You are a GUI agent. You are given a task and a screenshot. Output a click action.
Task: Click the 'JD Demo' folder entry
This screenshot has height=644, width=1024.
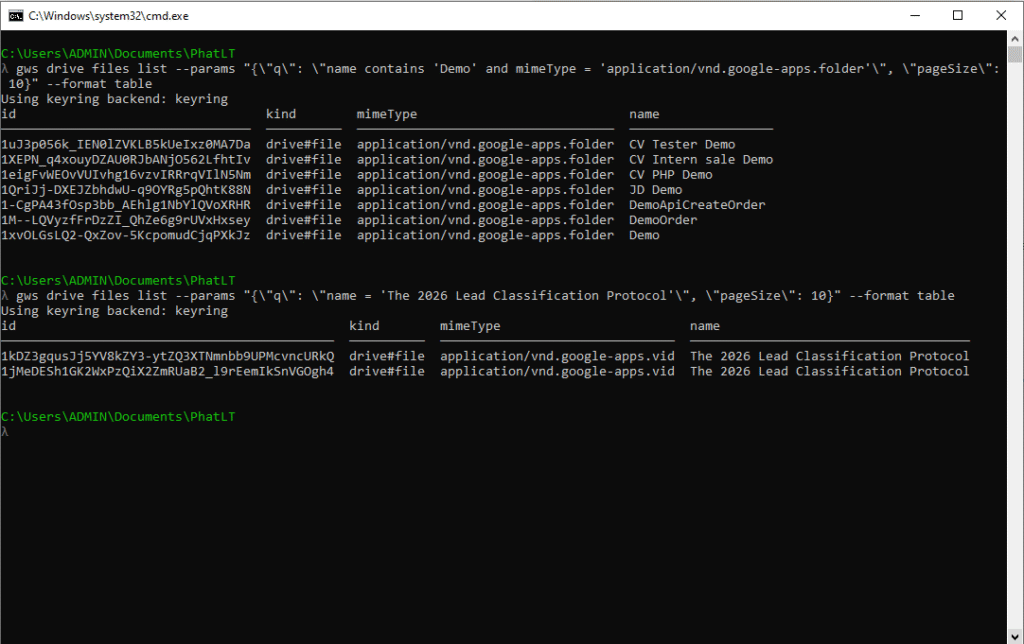pos(655,190)
